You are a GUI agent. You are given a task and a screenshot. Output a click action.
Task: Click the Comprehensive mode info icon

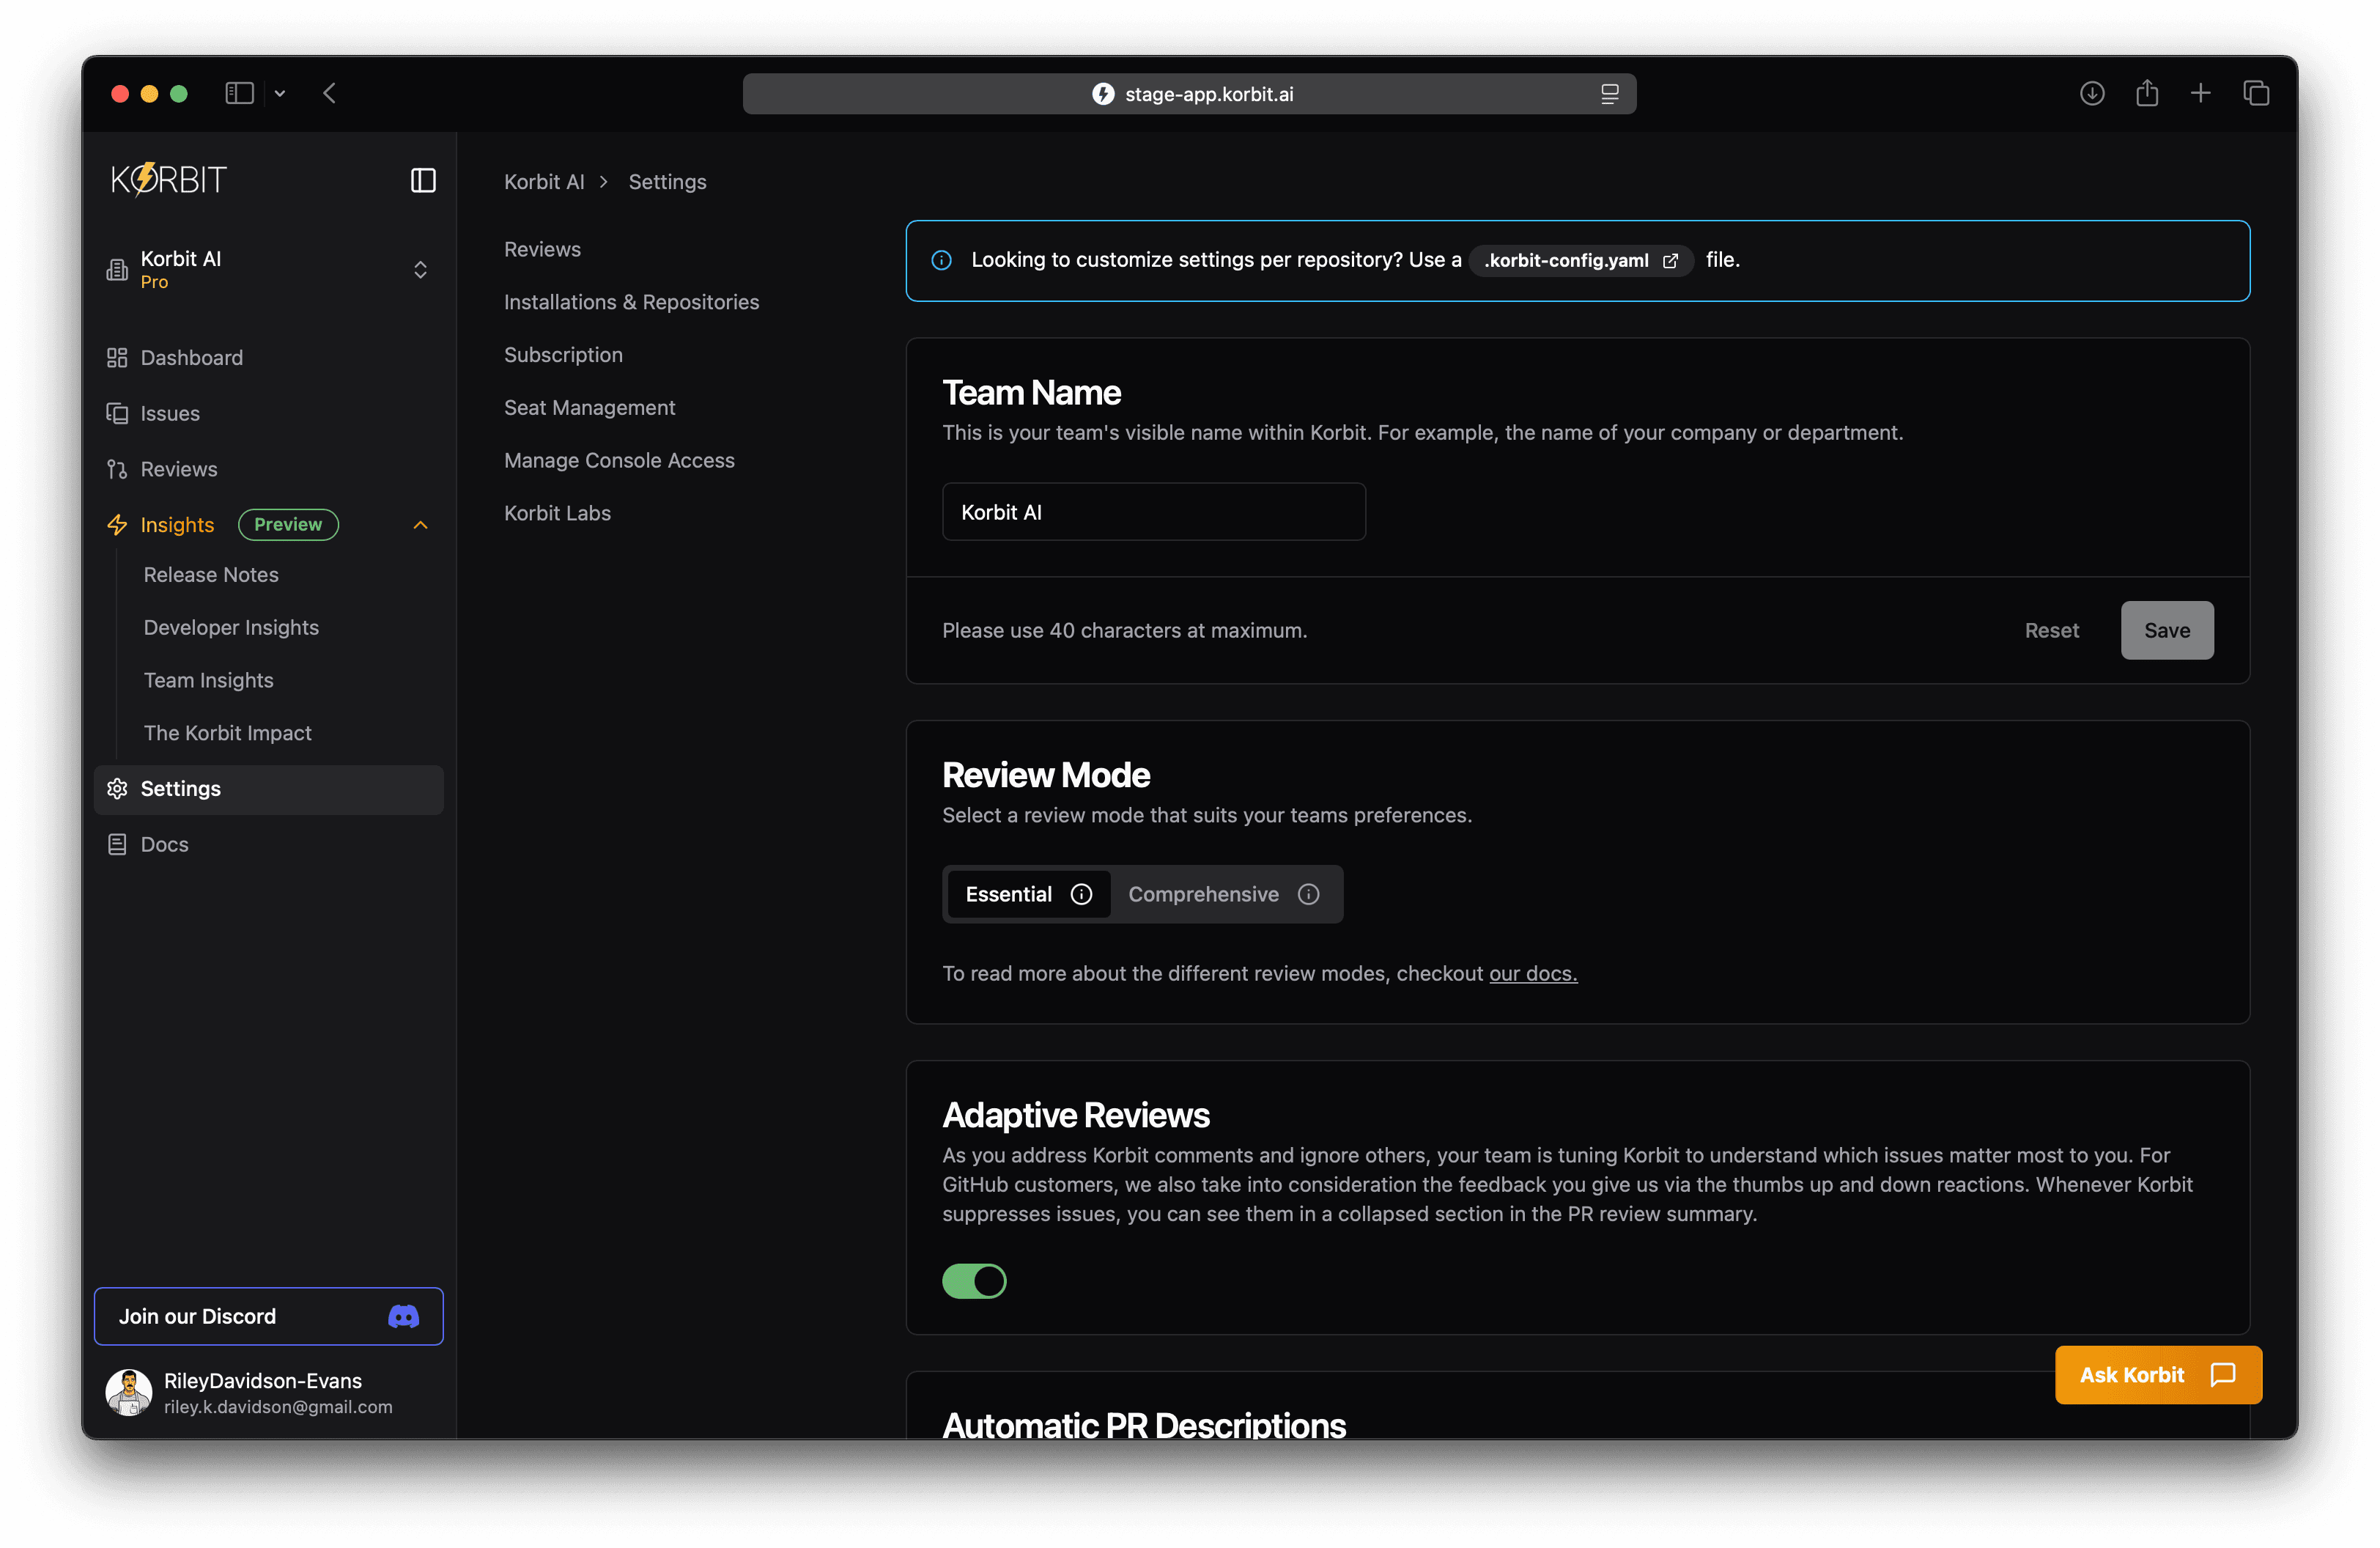1308,894
